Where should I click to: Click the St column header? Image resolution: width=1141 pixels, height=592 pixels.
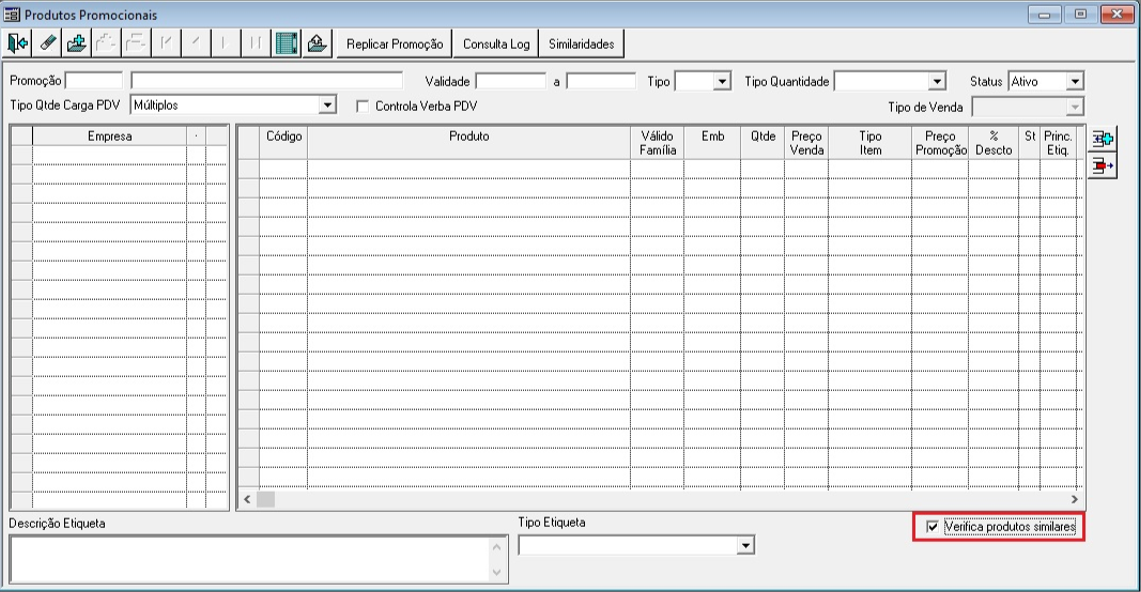(1029, 143)
